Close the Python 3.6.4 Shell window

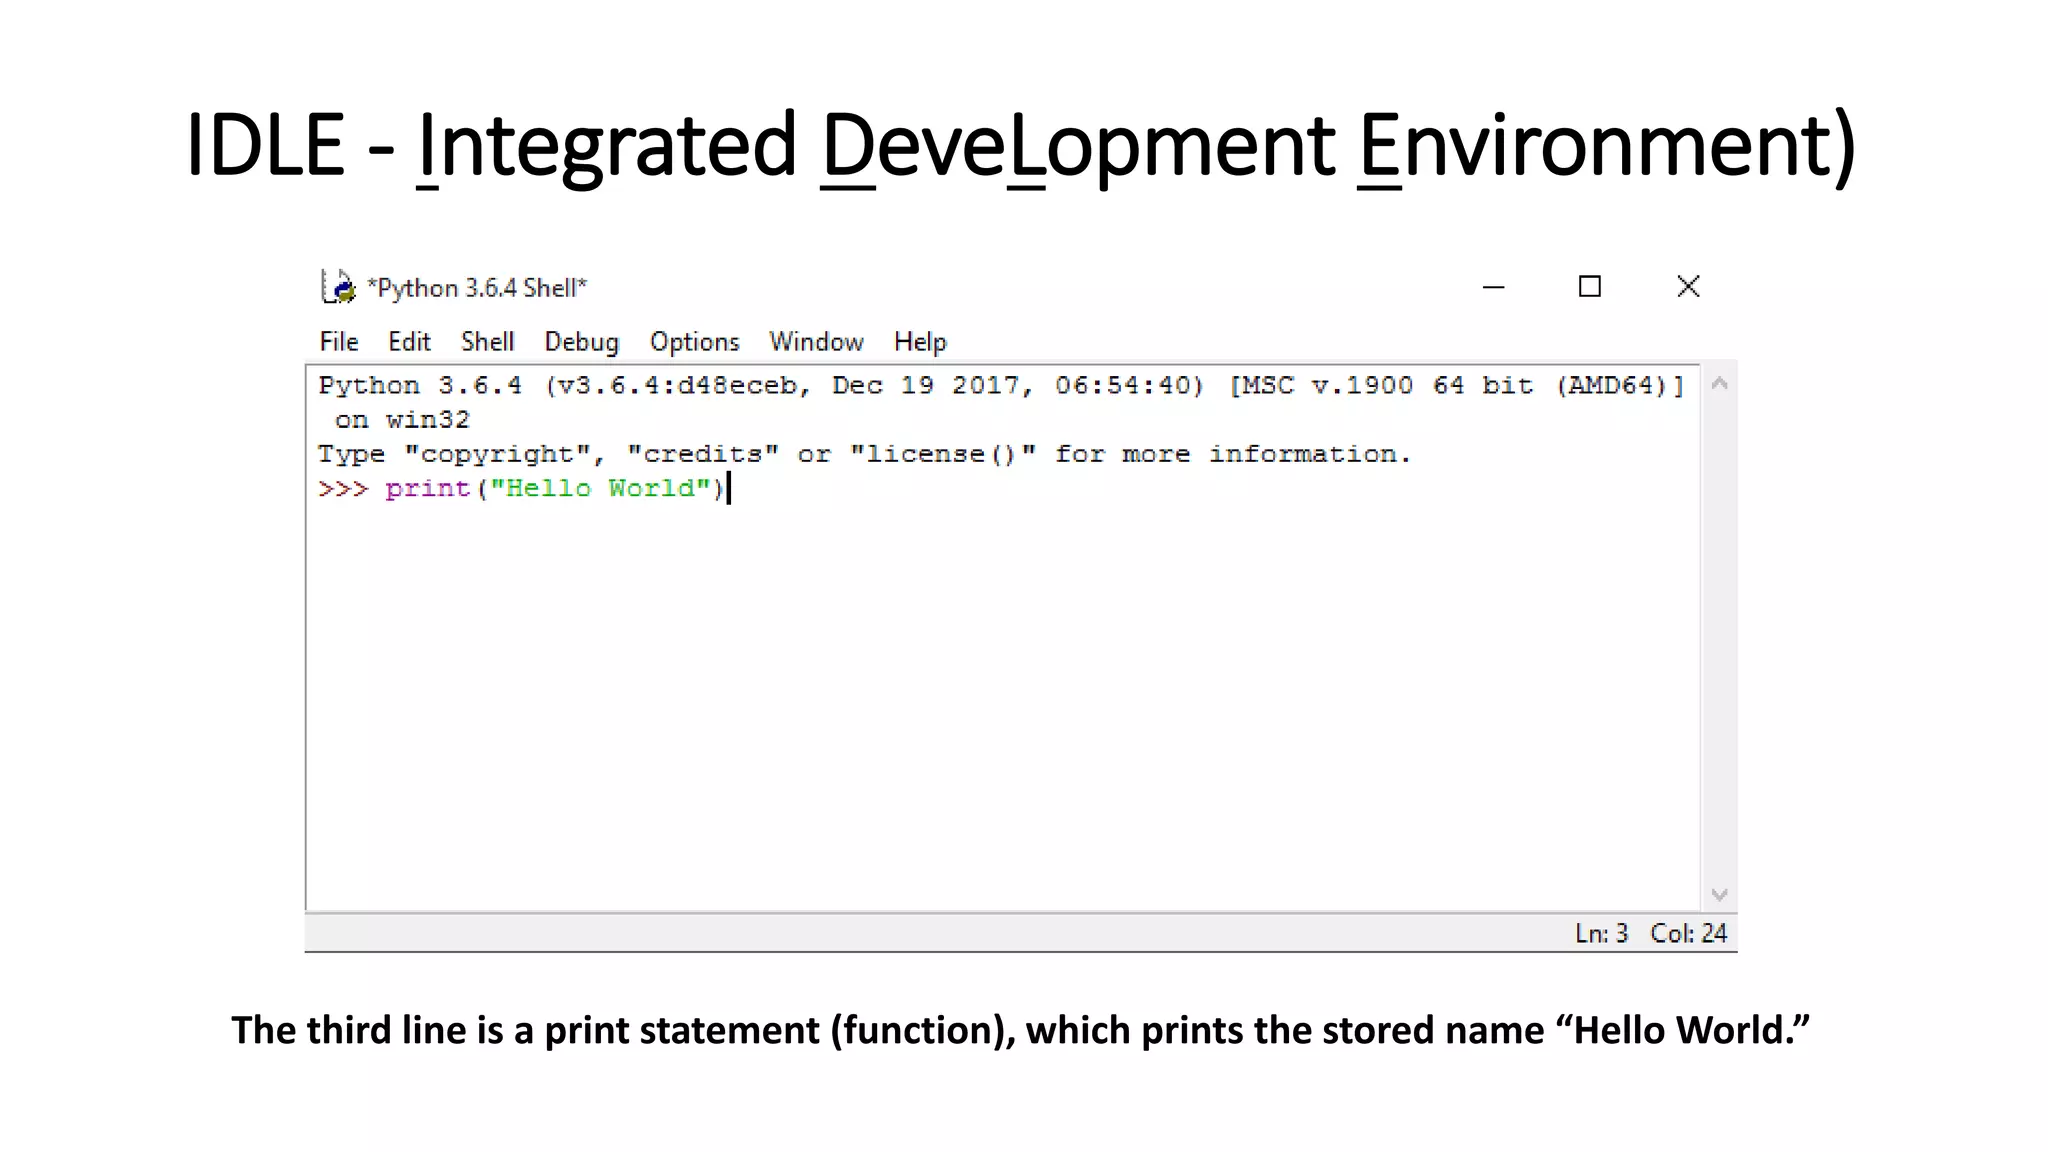(x=1688, y=287)
